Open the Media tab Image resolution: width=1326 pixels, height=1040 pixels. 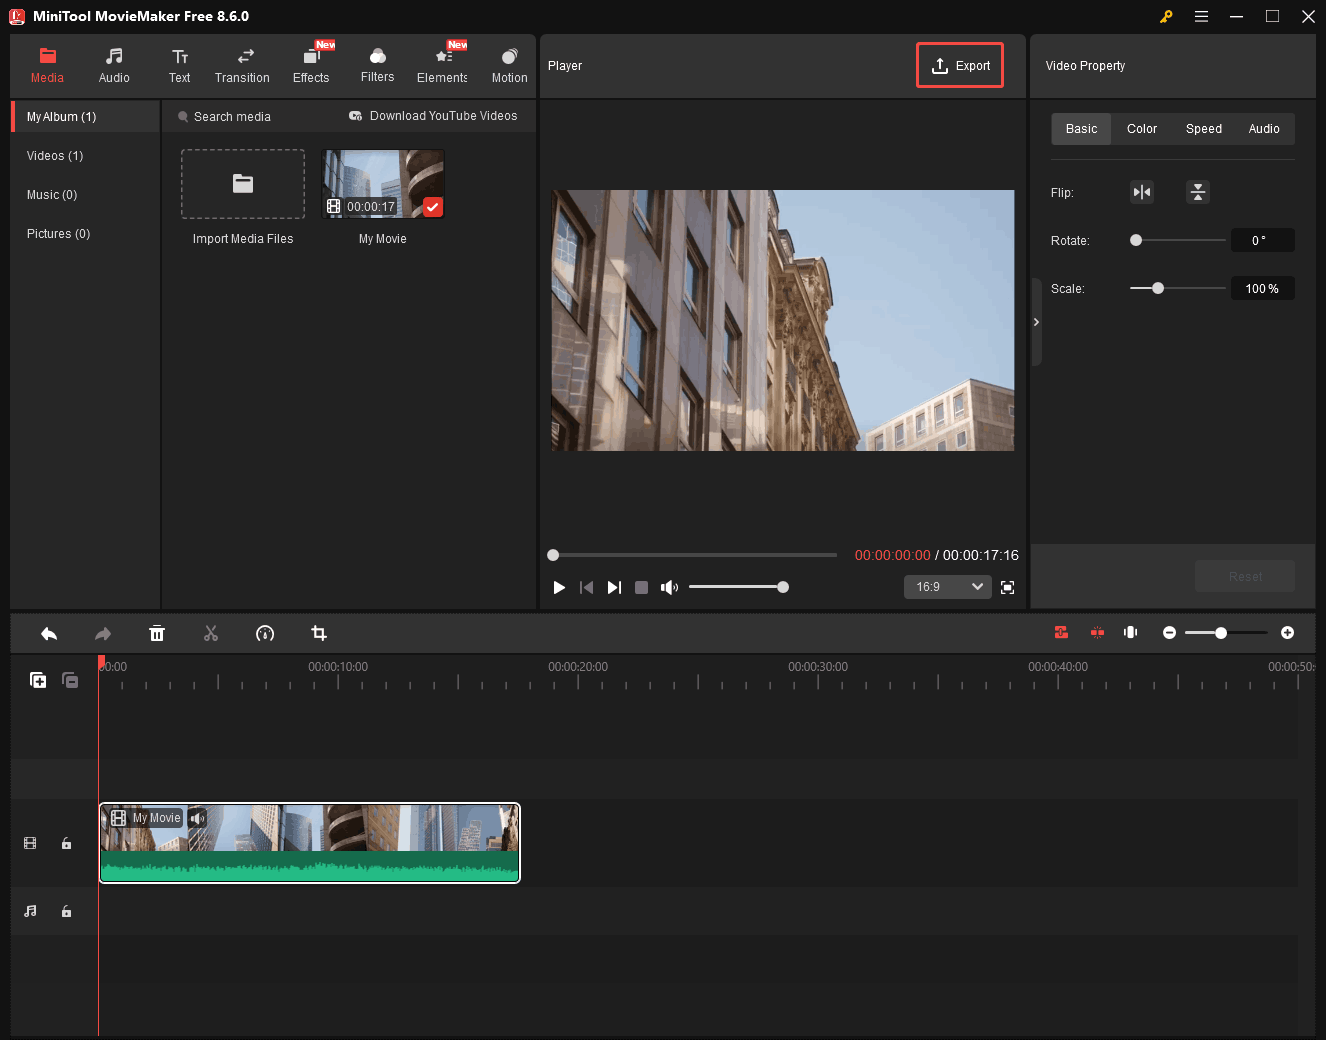pyautogui.click(x=47, y=66)
